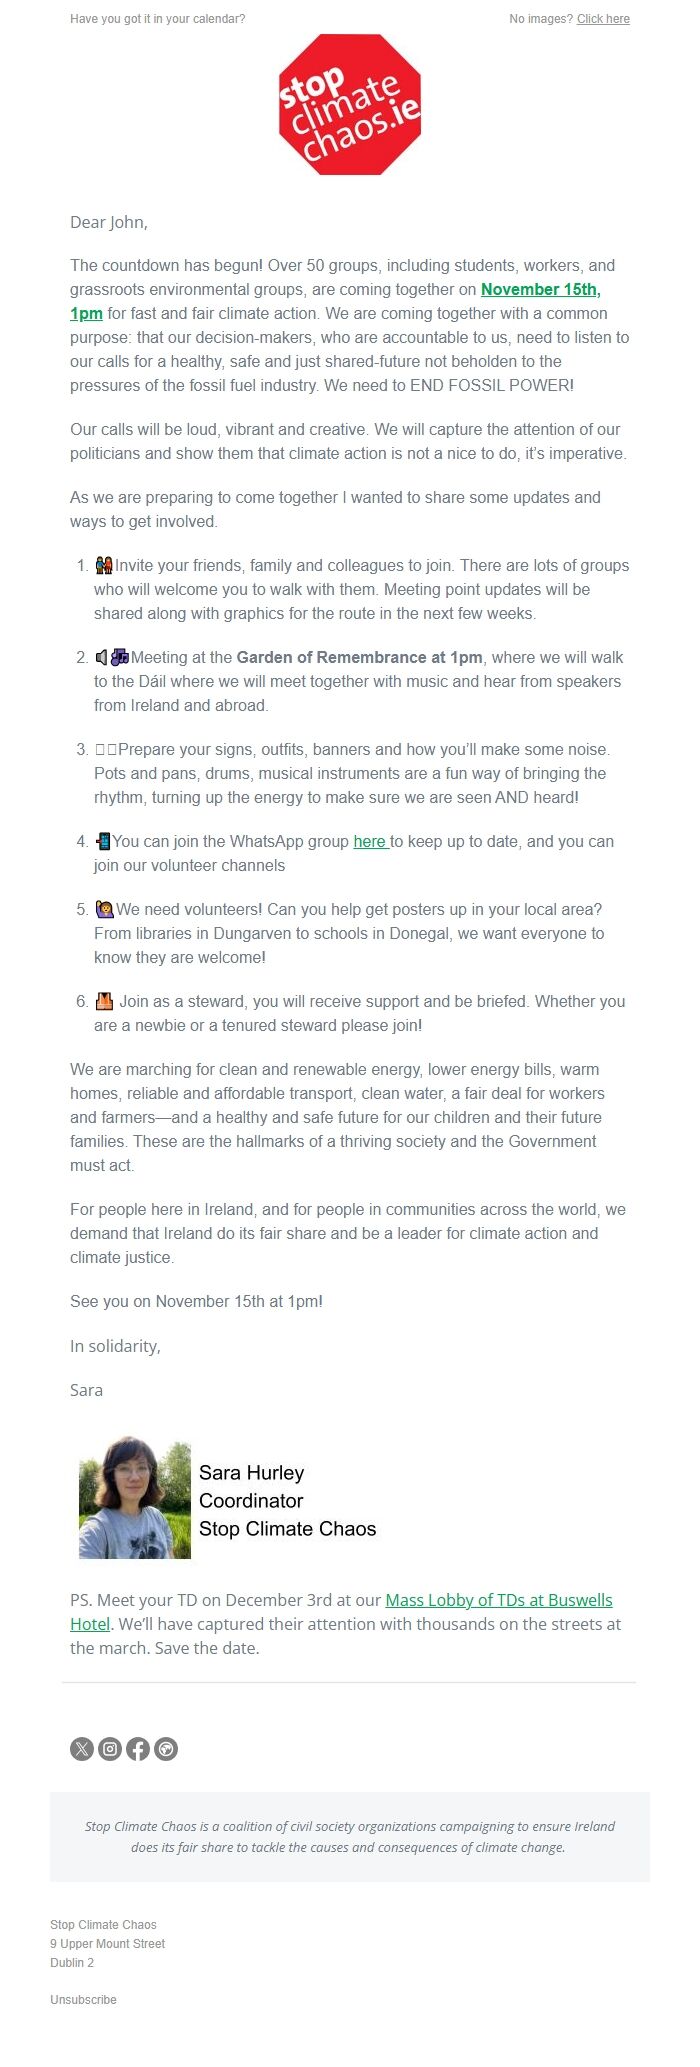Click the 'Garden of Remembrance at 1pm' text

(x=359, y=658)
